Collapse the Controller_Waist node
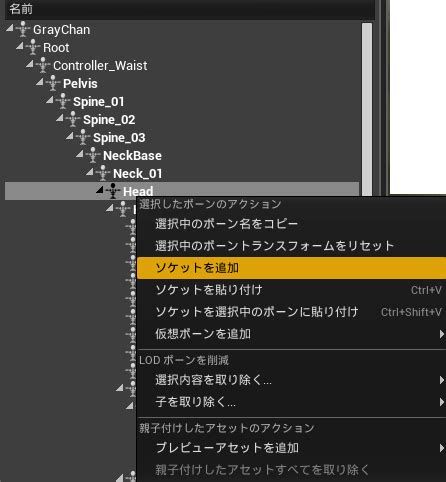446x482 pixels. [30, 64]
